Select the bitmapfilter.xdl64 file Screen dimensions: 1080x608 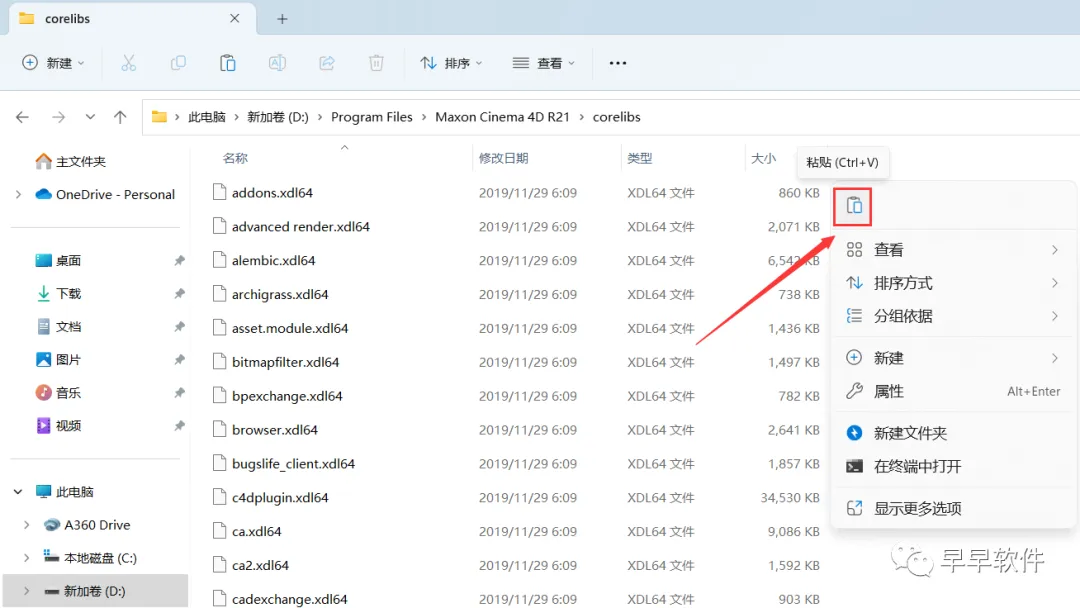[x=286, y=362]
